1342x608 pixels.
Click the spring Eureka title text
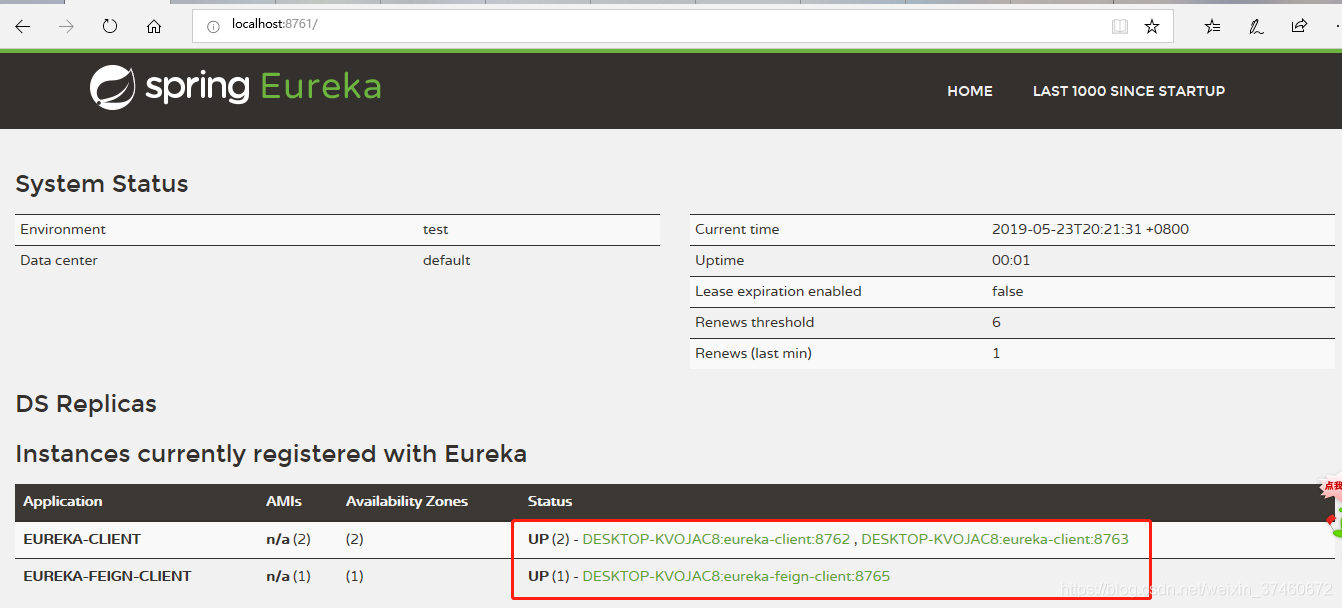pos(263,87)
